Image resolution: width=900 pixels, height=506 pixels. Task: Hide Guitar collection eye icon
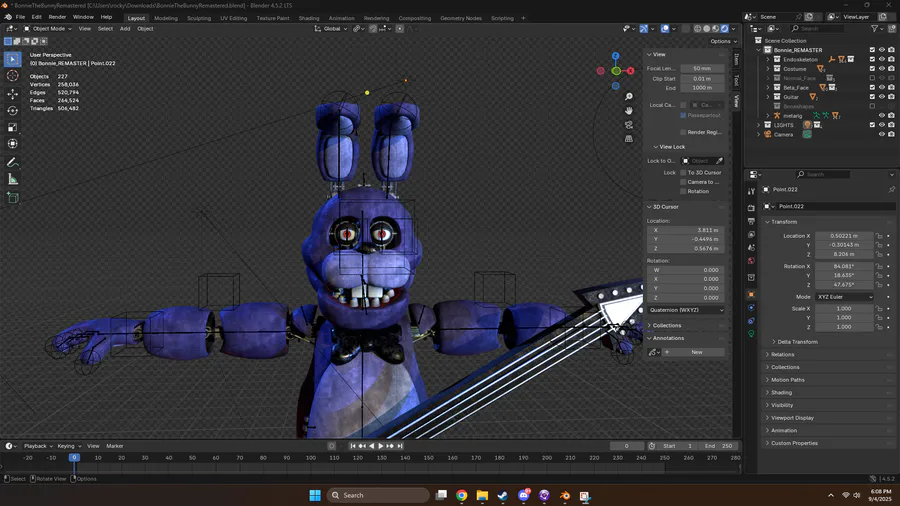tap(882, 97)
